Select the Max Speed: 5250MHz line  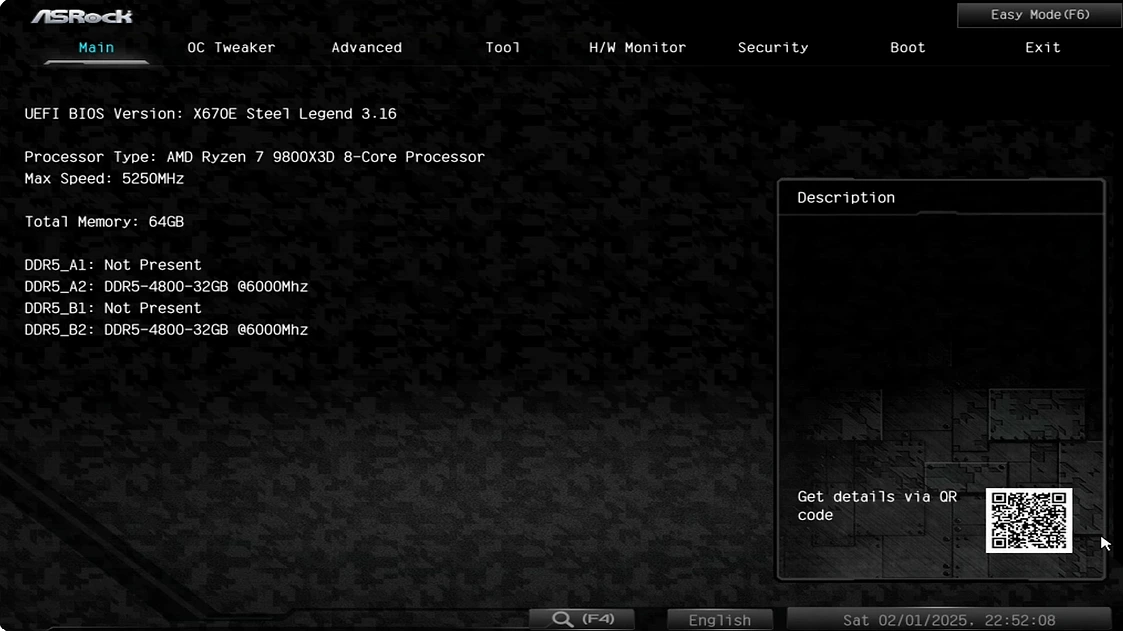coord(104,178)
